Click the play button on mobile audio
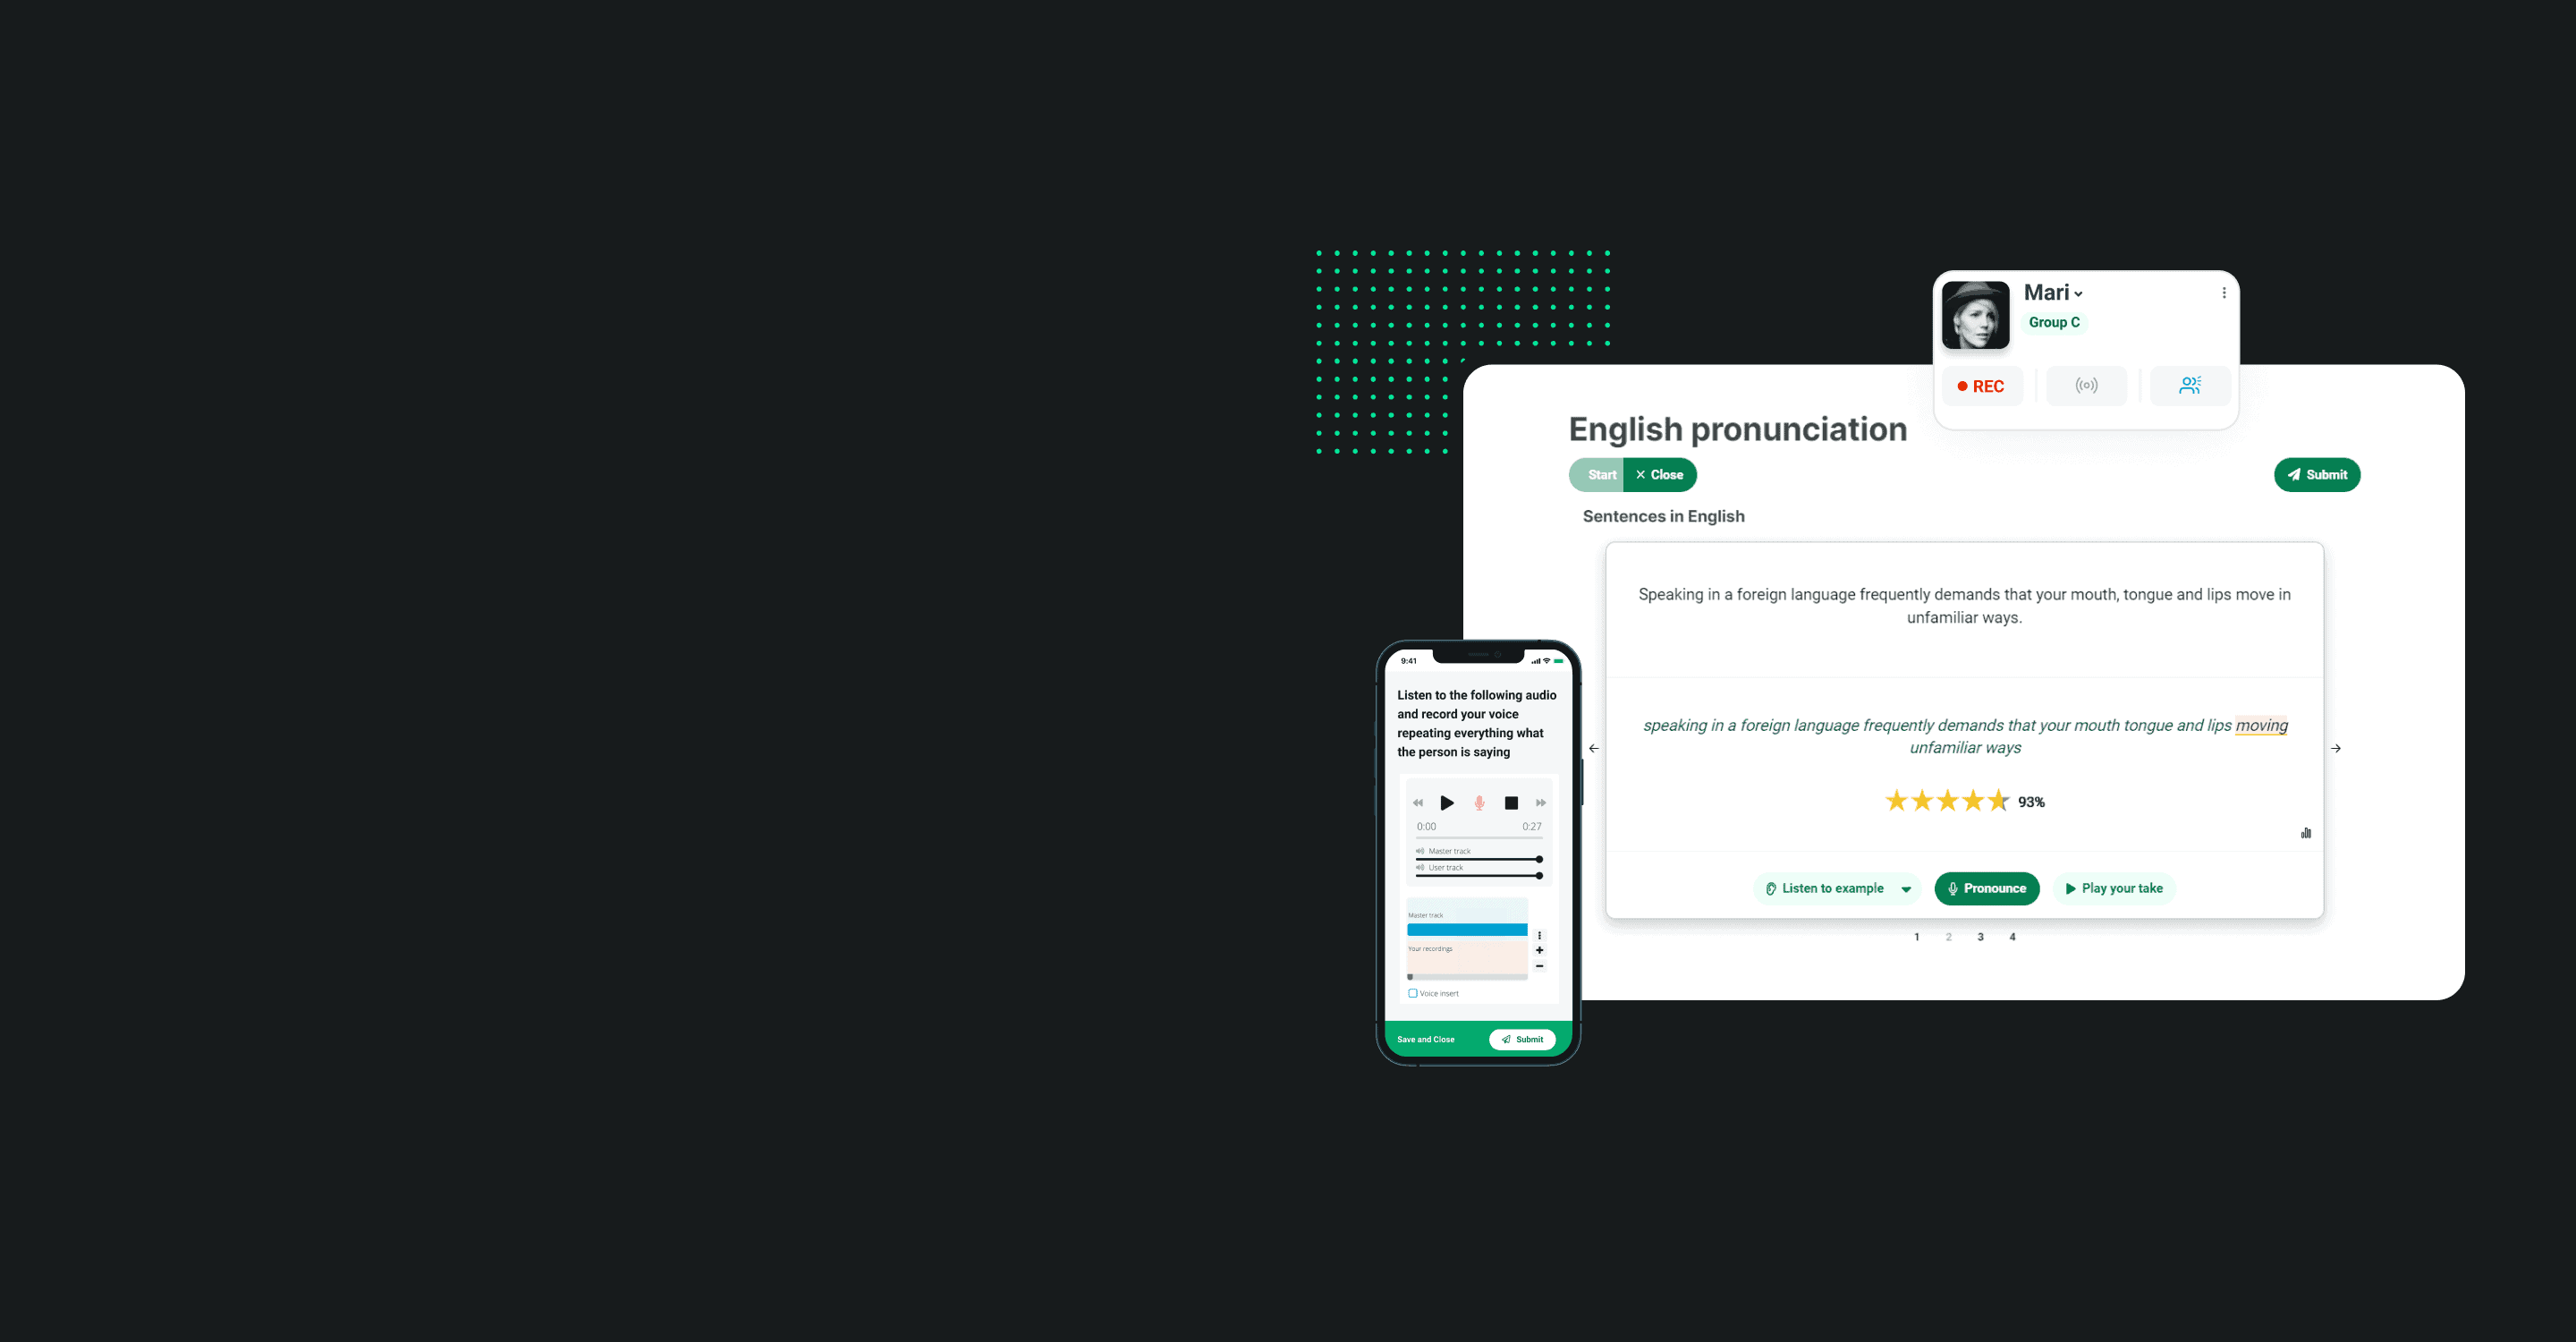The image size is (2576, 1342). coord(1446,803)
